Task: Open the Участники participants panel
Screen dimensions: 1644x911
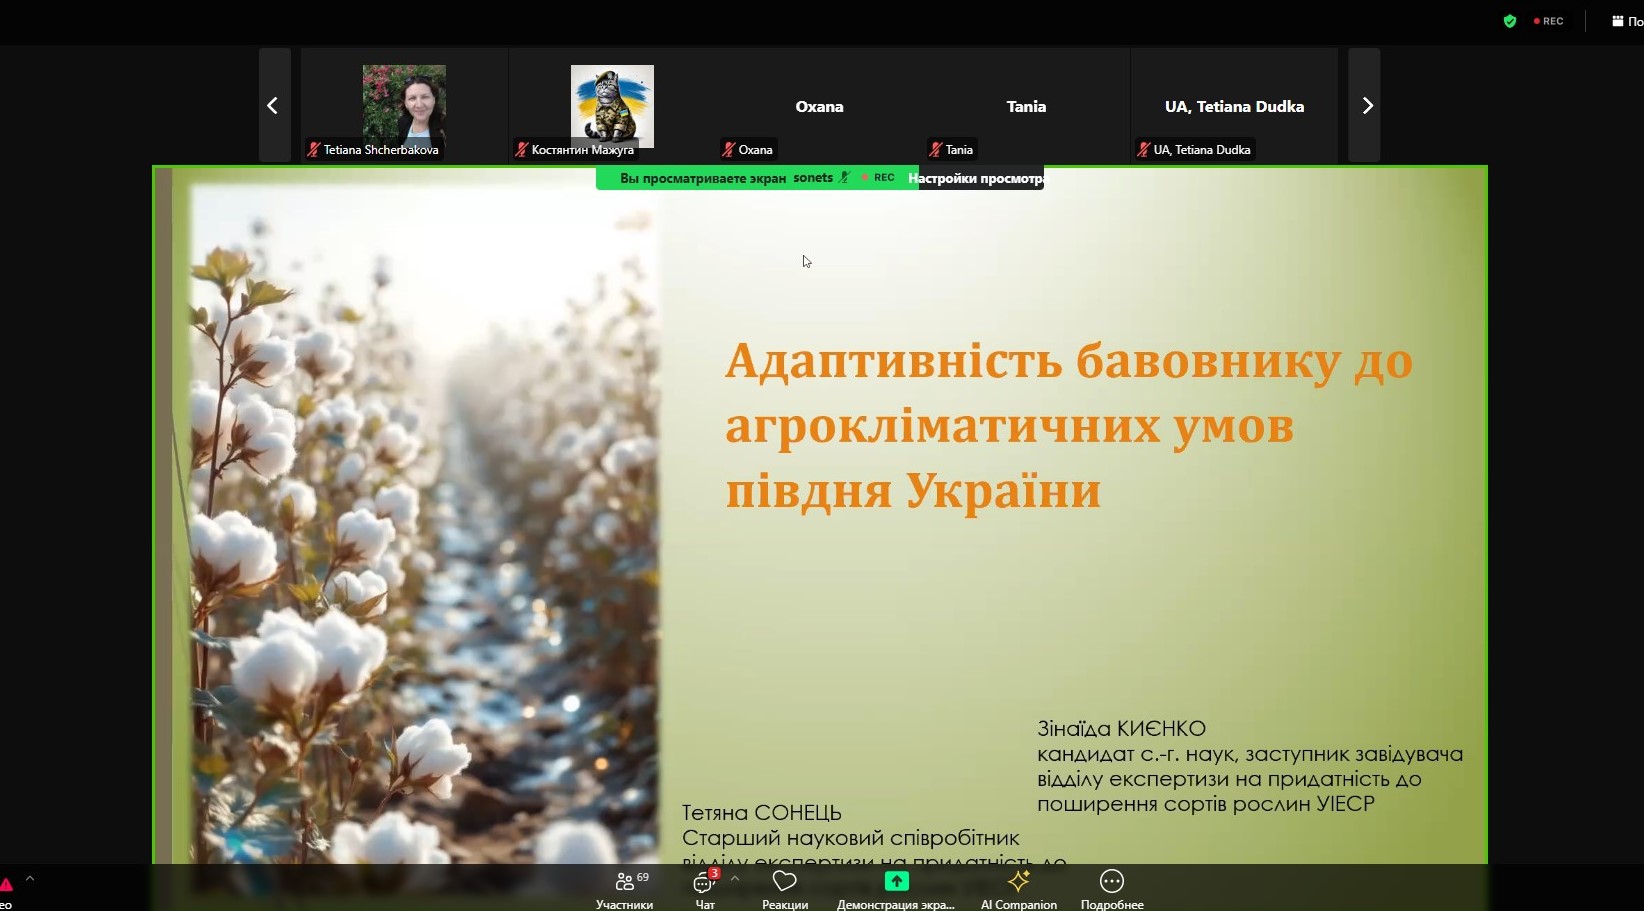Action: click(x=625, y=887)
